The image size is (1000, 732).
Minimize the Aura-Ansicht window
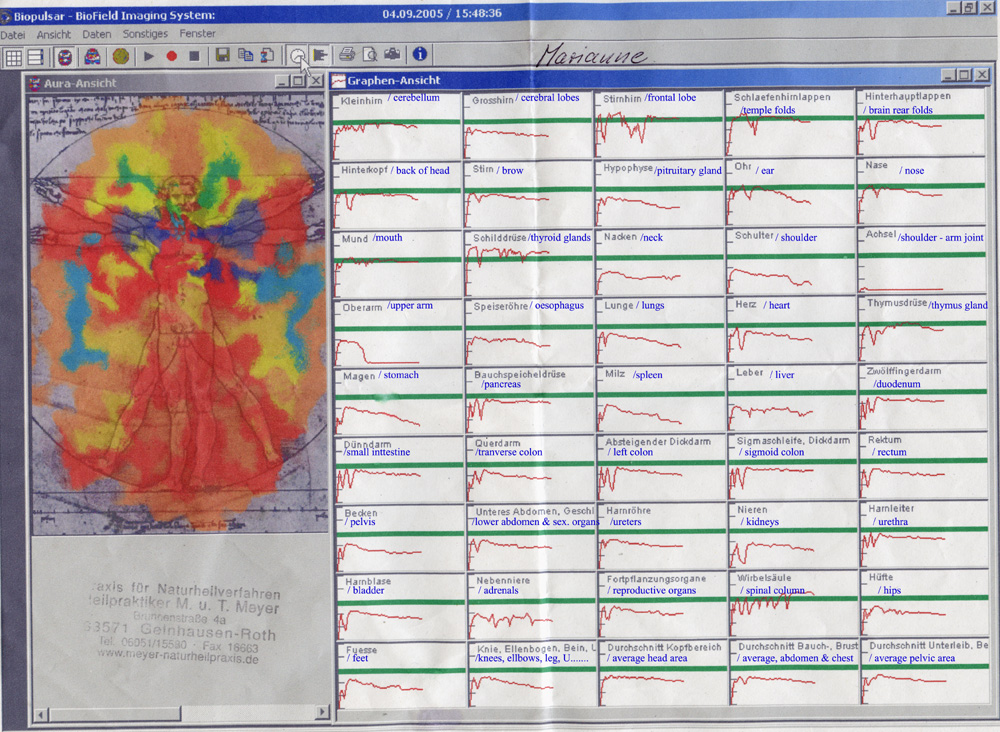click(x=283, y=81)
